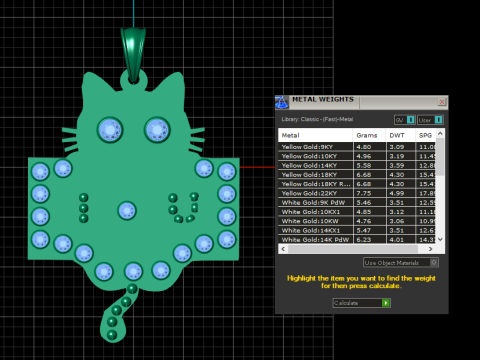The image size is (480, 360).
Task: Click the 5.46 grams value
Action: click(x=364, y=203)
